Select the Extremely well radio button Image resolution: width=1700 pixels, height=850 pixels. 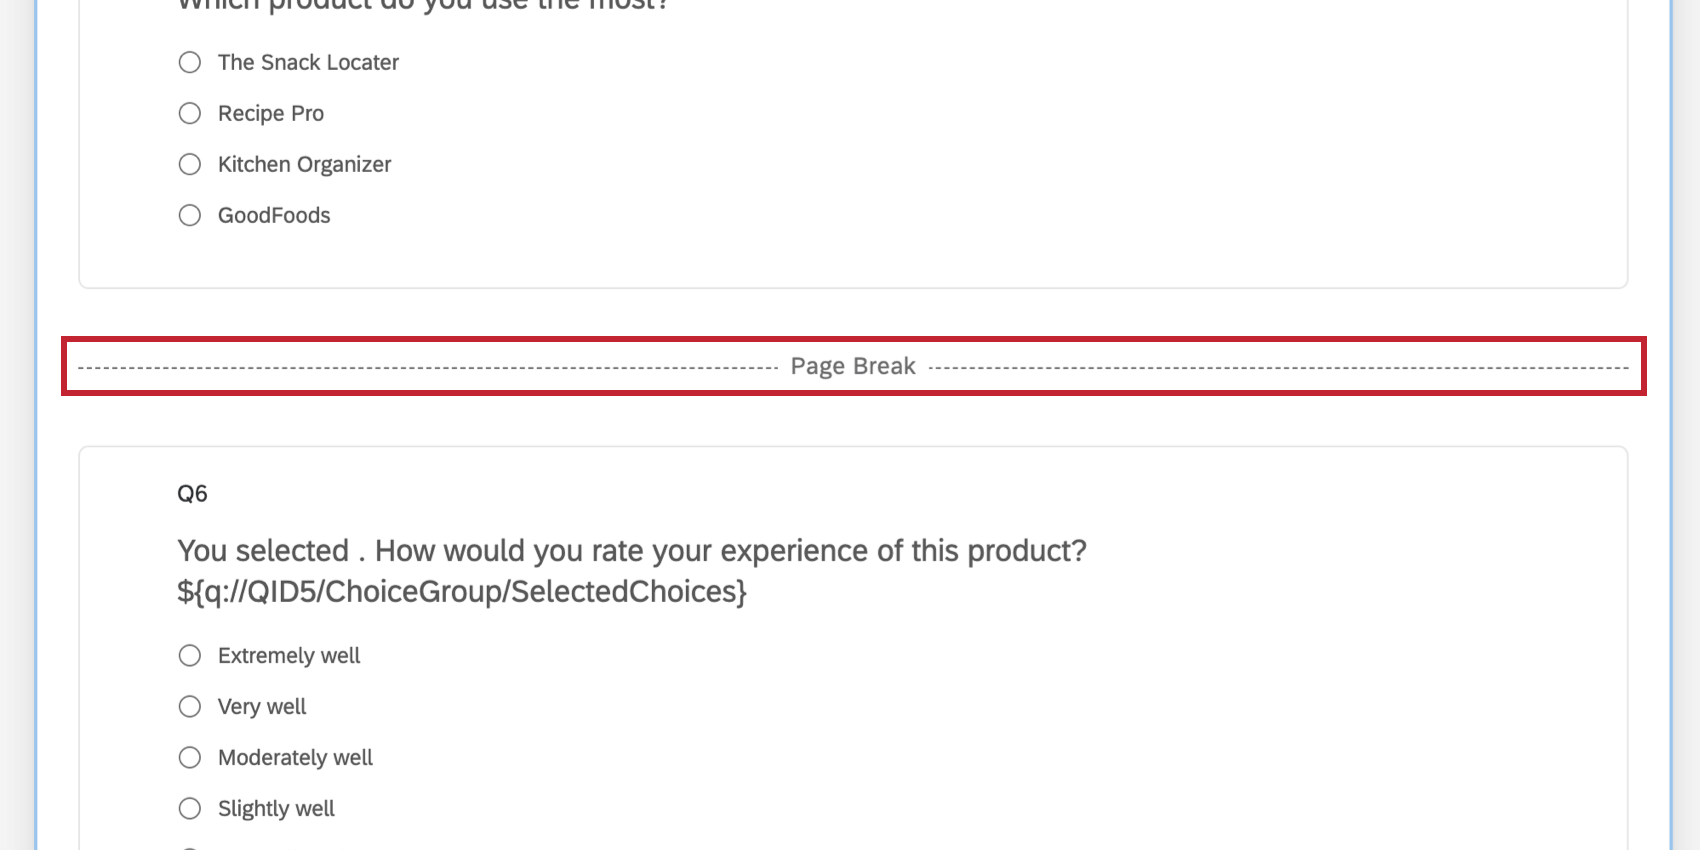[x=190, y=655]
